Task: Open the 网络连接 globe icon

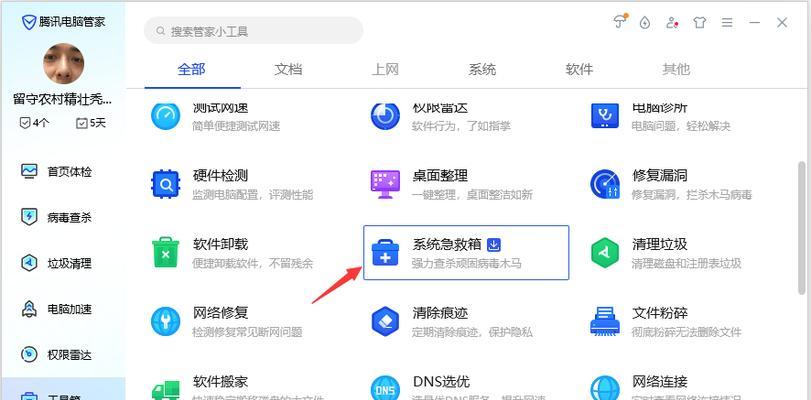Action: pos(605,388)
